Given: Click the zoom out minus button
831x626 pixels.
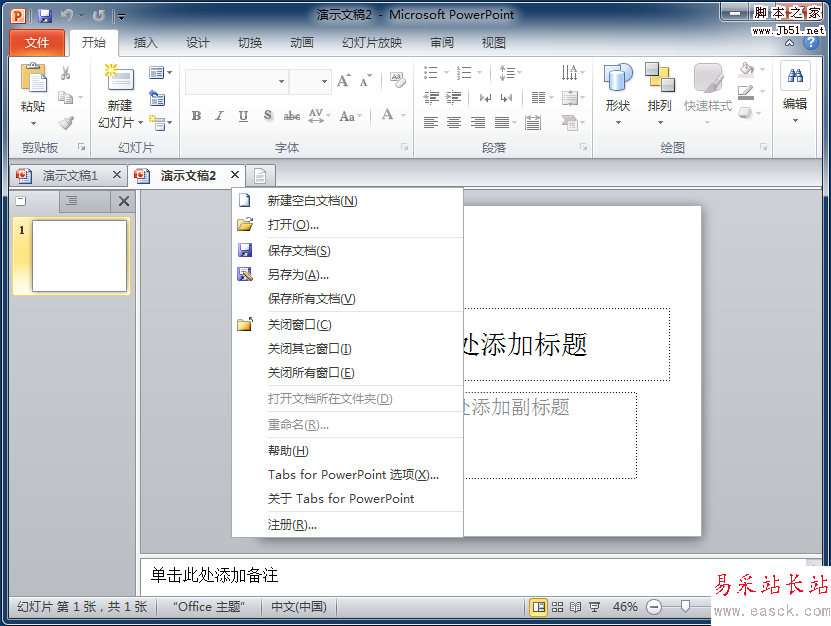Looking at the screenshot, I should [x=654, y=607].
